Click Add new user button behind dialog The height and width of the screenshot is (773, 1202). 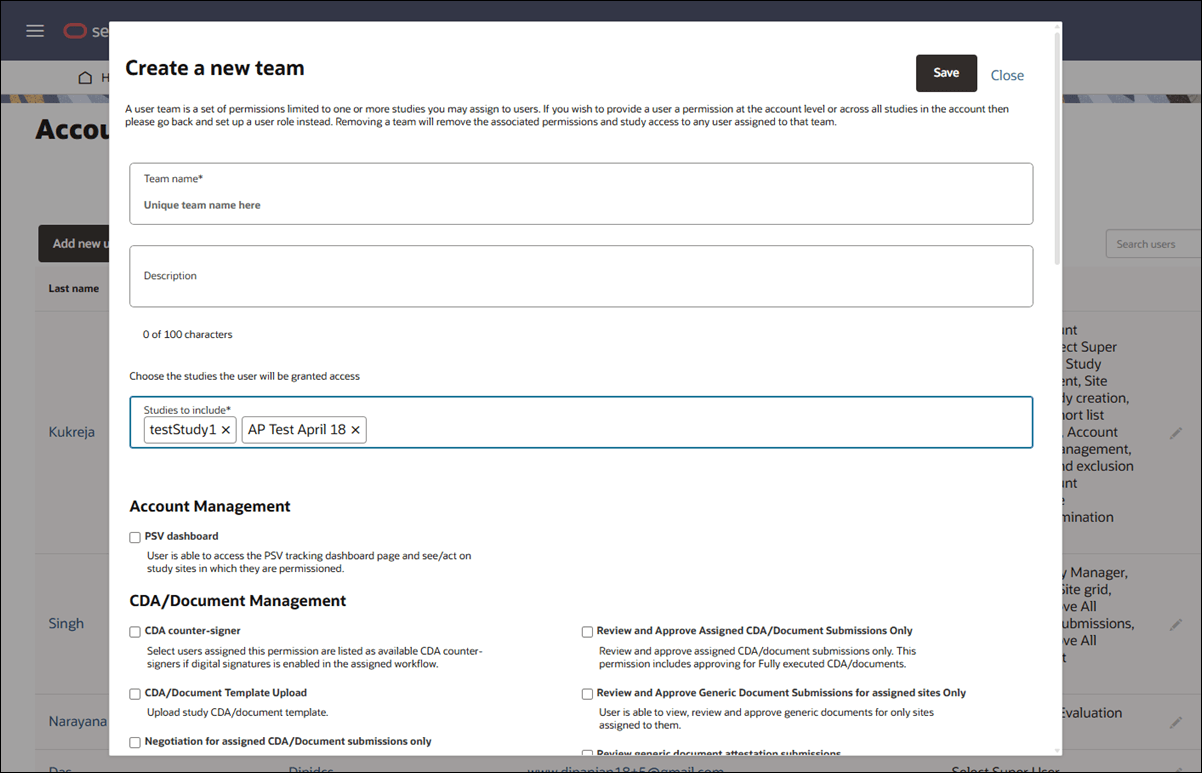[74, 243]
